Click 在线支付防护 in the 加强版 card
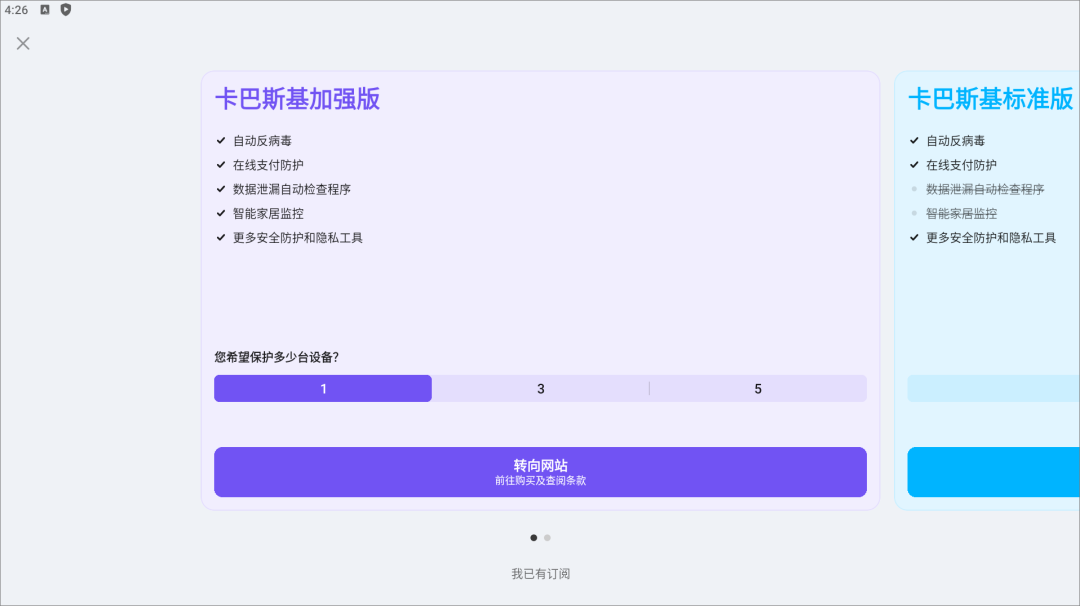This screenshot has height=606, width=1080. (268, 165)
